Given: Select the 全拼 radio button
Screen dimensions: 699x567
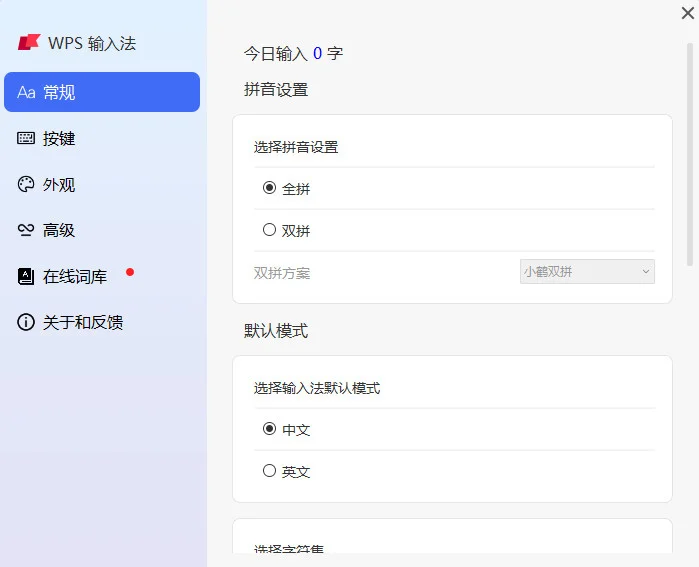Looking at the screenshot, I should pyautogui.click(x=269, y=188).
